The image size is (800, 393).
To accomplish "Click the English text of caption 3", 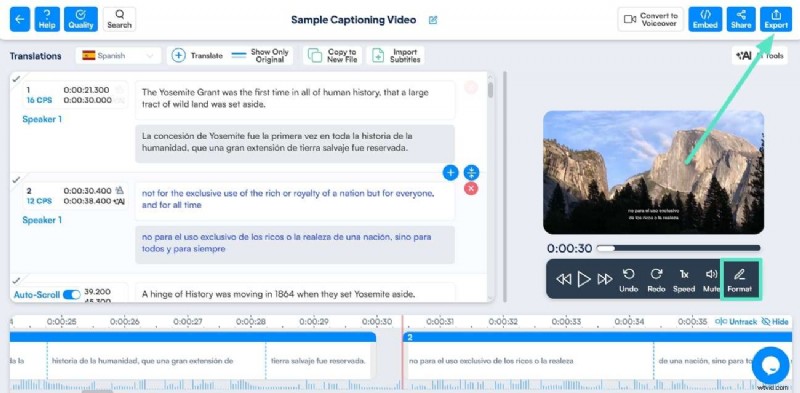I will click(x=295, y=293).
